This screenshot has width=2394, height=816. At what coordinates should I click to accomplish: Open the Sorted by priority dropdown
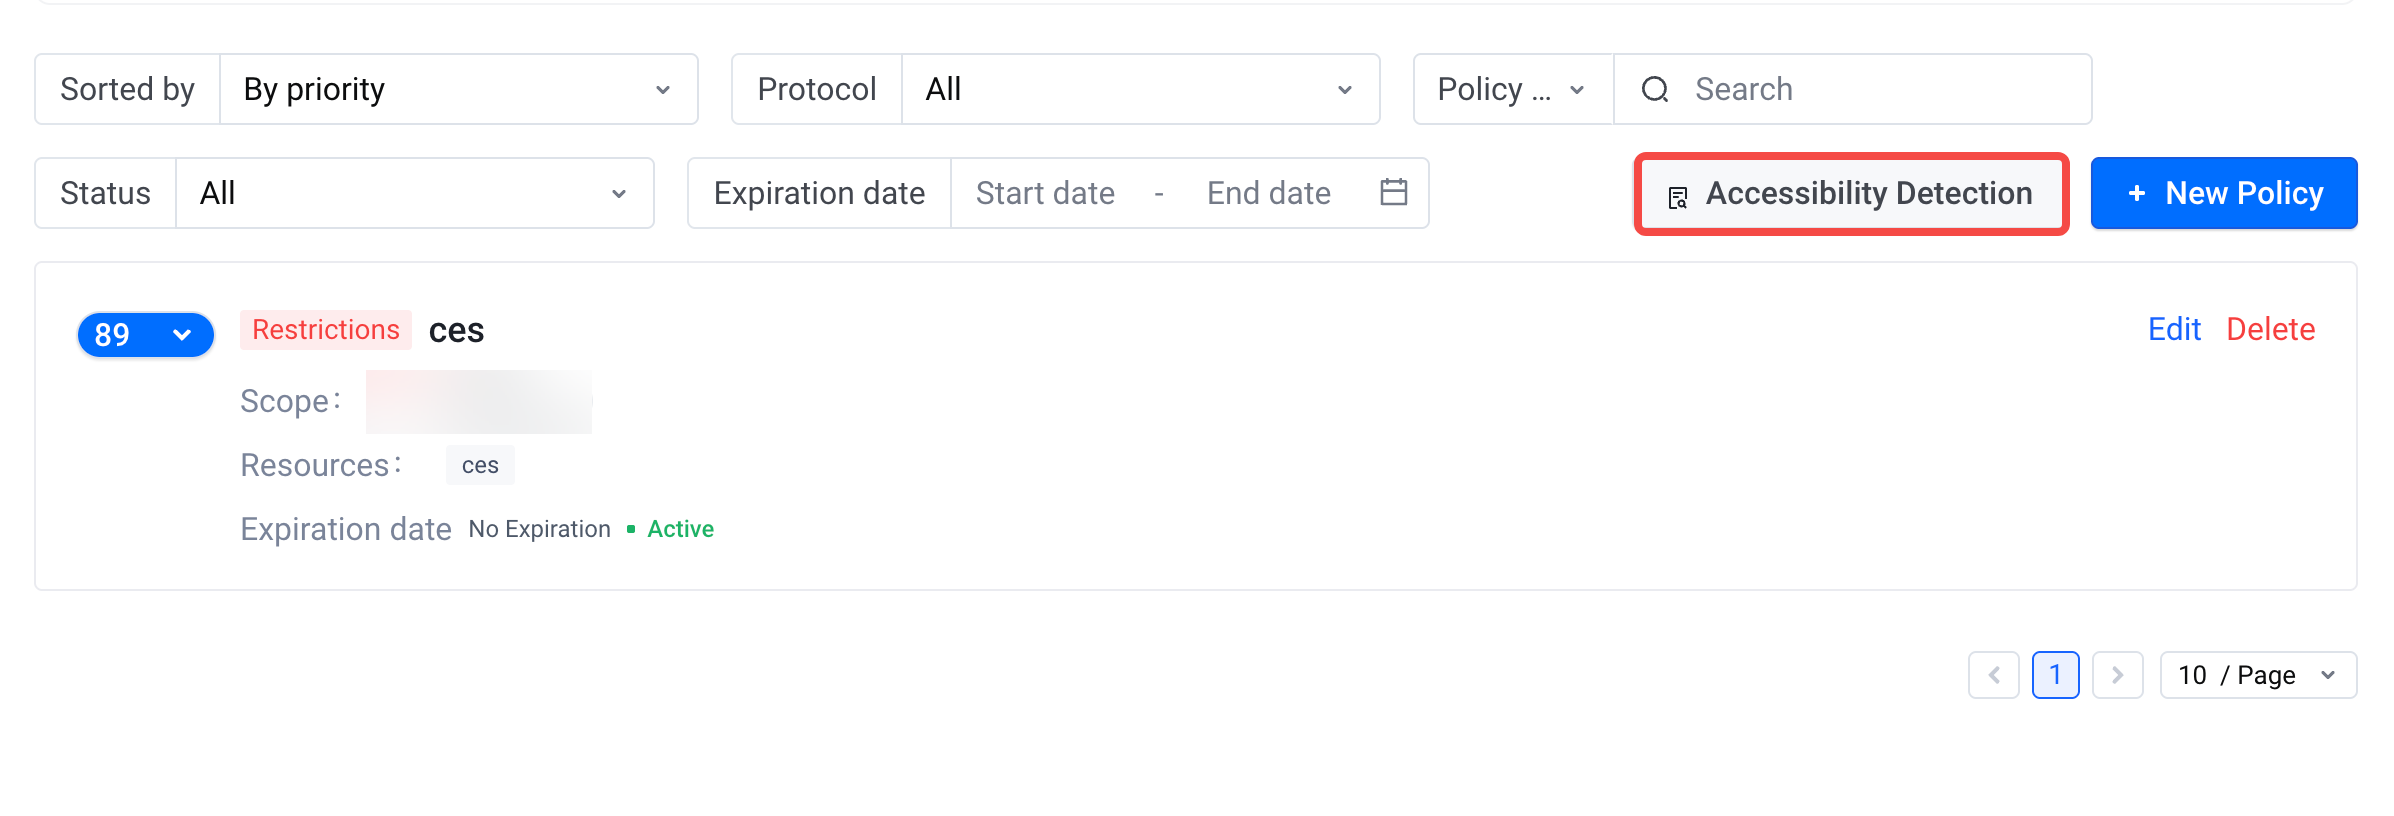tap(458, 90)
